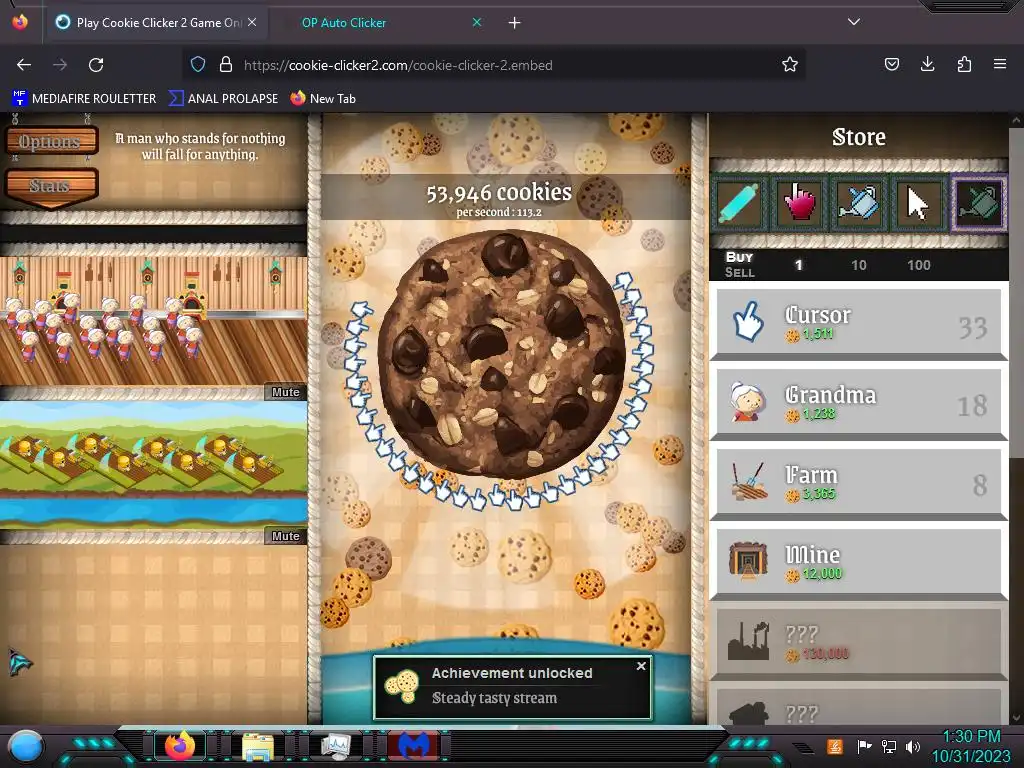The image size is (1024, 768).
Task: Save page to Pocket
Action: coord(891,64)
